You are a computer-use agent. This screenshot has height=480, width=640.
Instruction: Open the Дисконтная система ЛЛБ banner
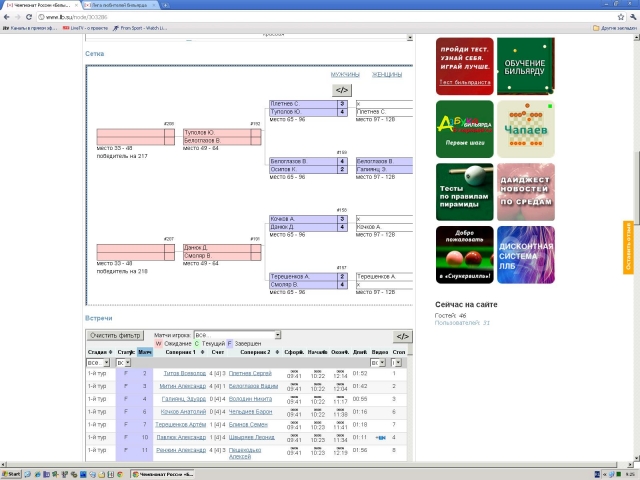(525, 255)
